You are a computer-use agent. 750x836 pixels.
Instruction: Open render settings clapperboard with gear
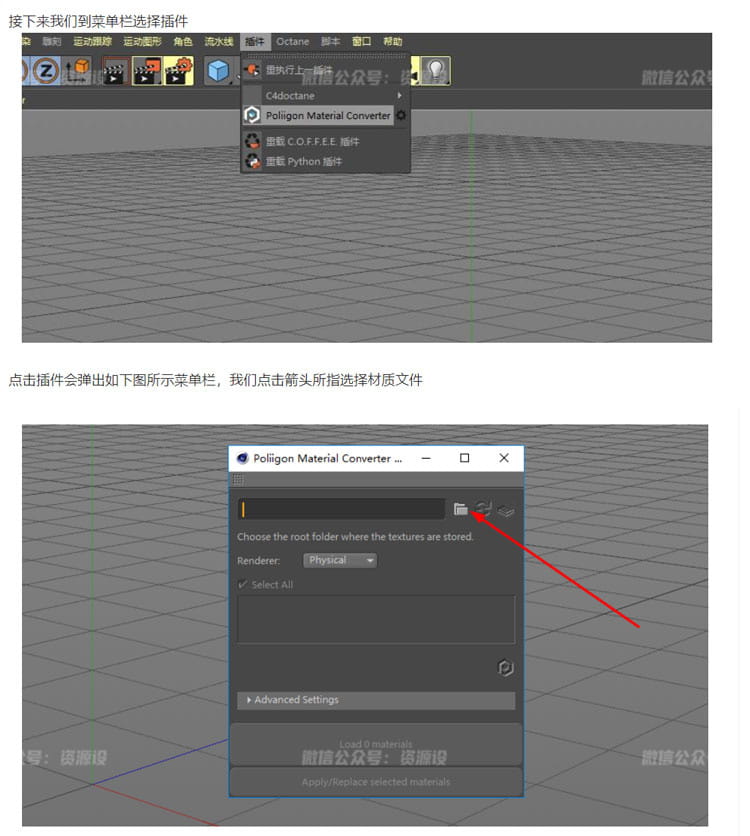tap(179, 70)
